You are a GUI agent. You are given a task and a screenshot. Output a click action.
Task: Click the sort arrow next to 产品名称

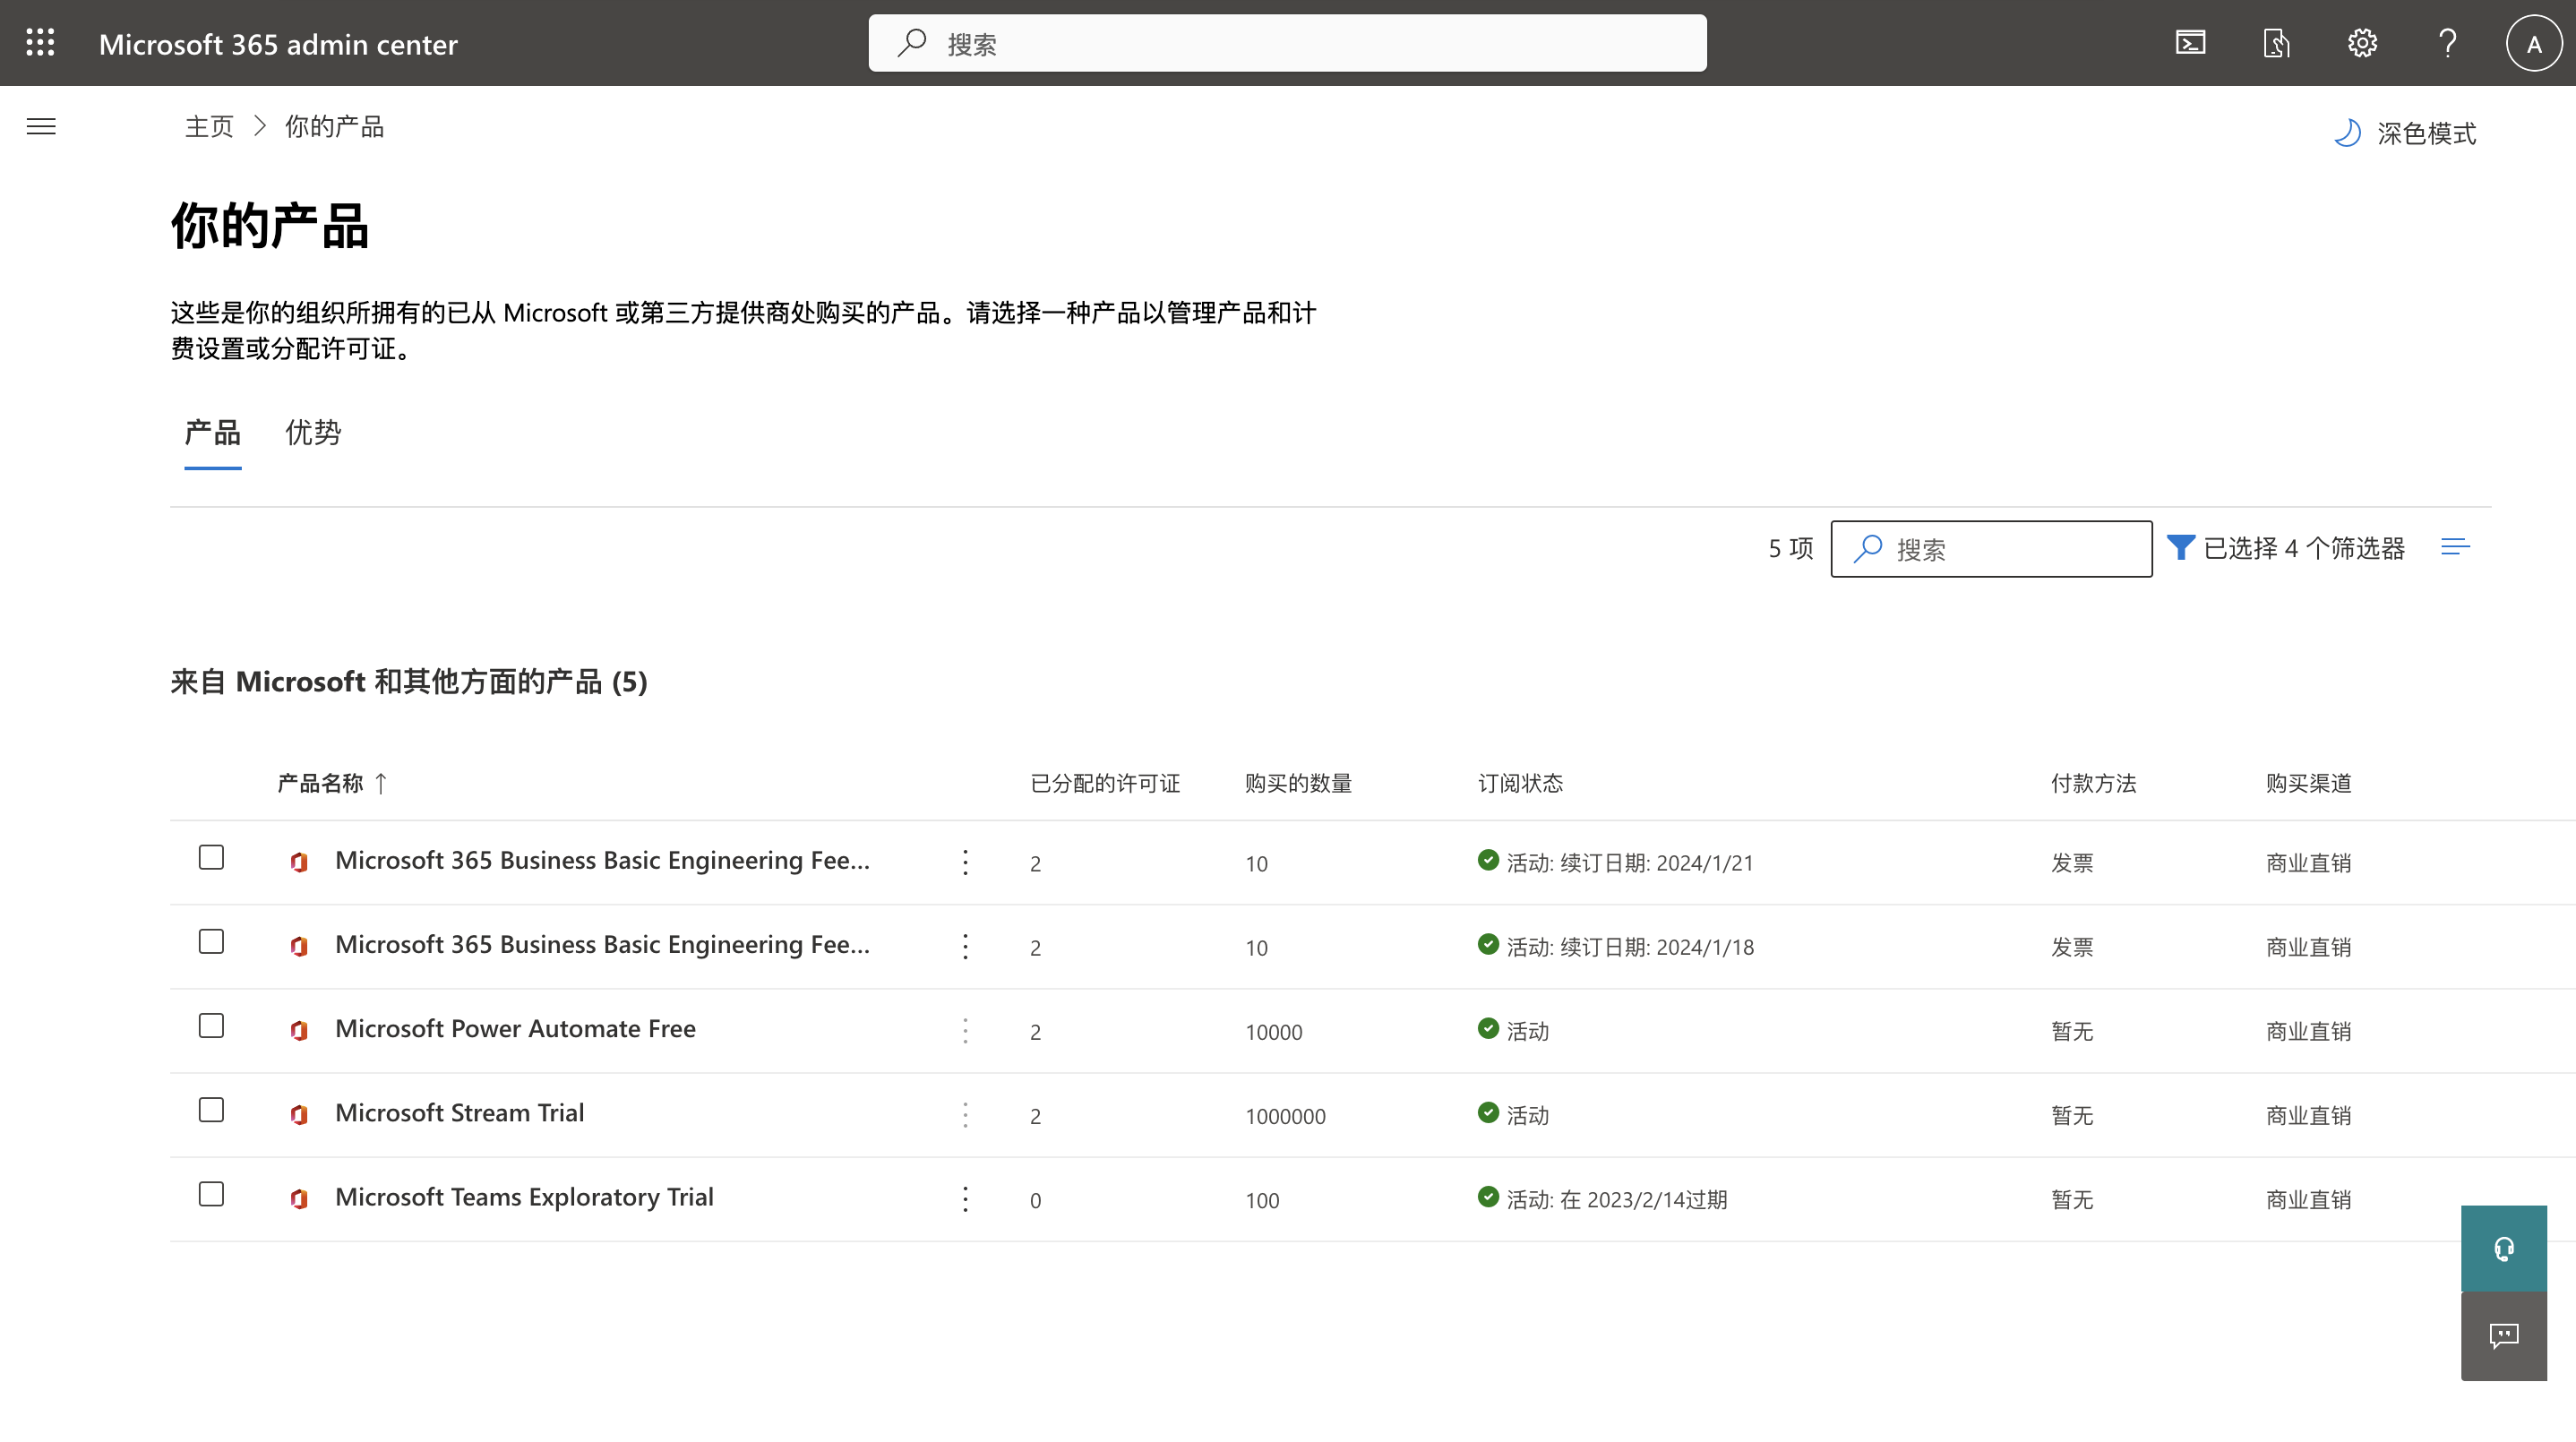(381, 783)
